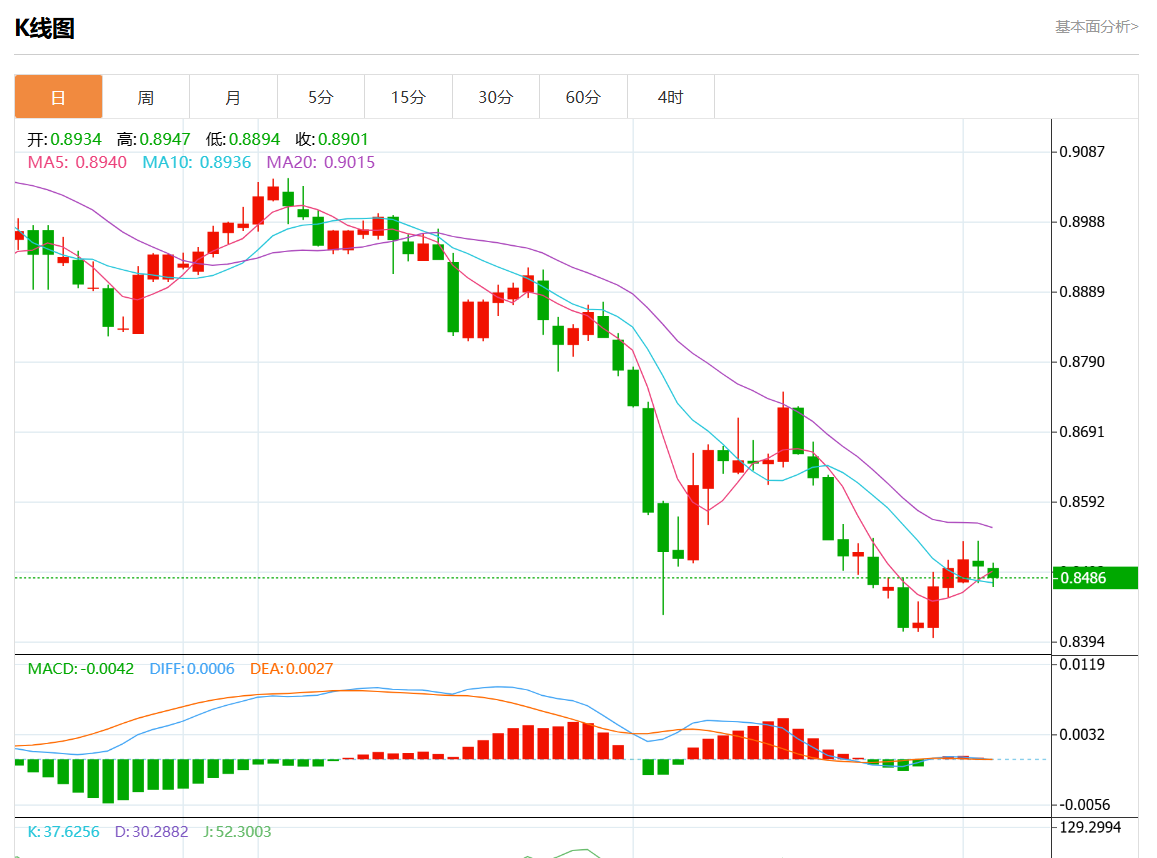Click the DEA:0.0027 value label
Viewport: 1157px width, 858px height.
[291, 668]
